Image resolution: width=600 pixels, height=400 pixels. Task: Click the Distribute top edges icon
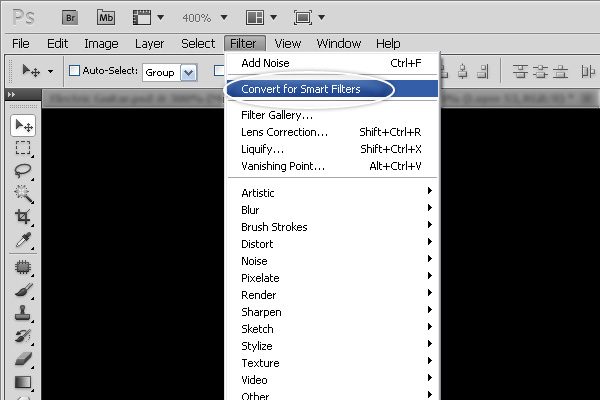pos(520,71)
